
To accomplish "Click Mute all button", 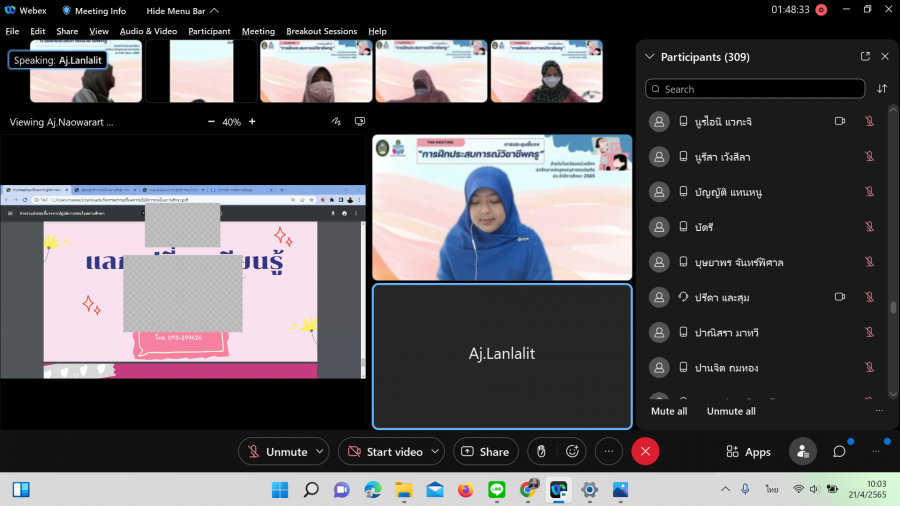I will pos(669,411).
